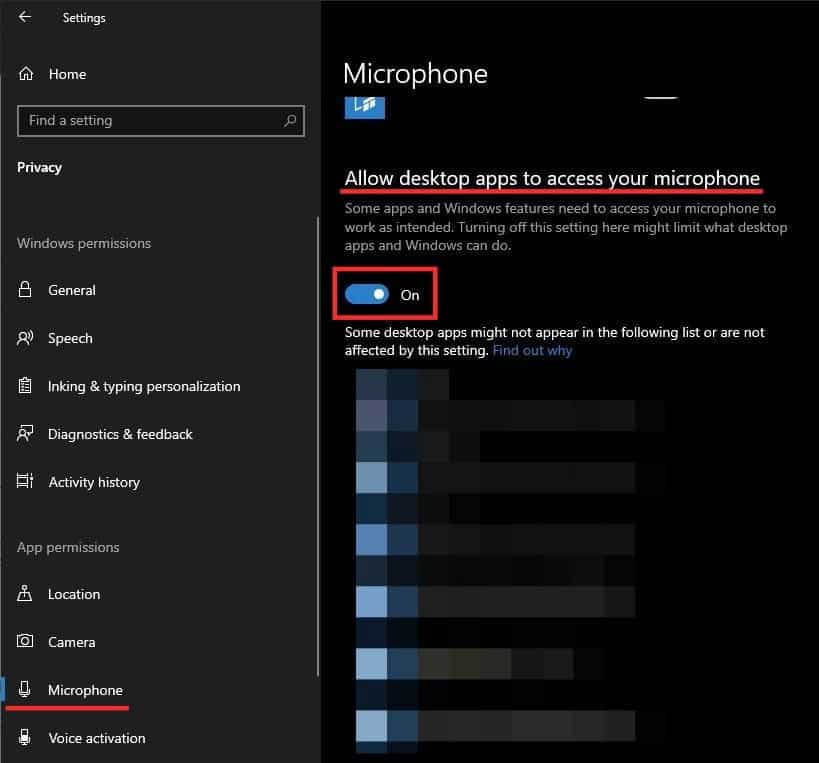Screen dimensions: 819x763
Task: Open Speech settings via its icon
Action: [x=27, y=338]
